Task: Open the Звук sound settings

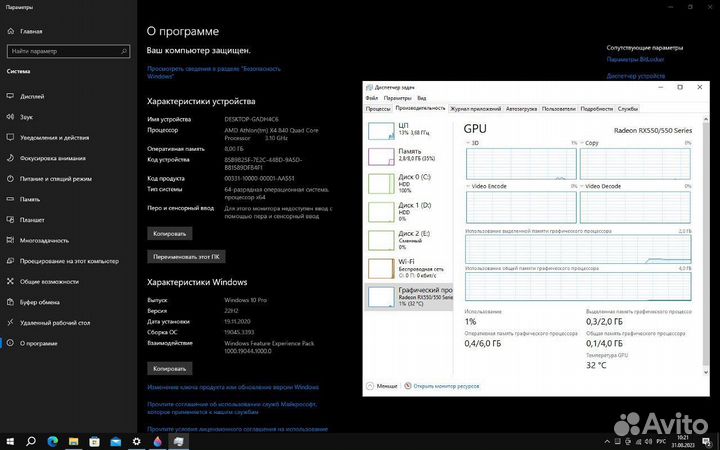Action: [27, 117]
